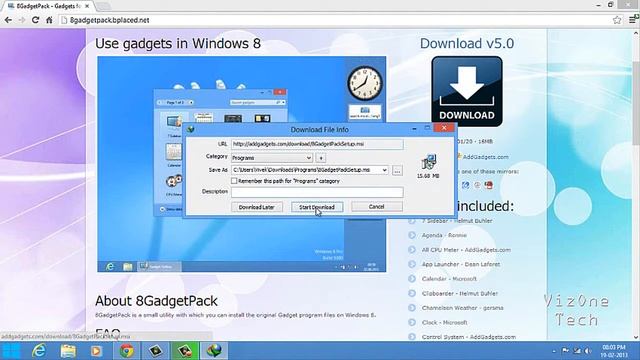The height and width of the screenshot is (360, 640).
Task: Click the blue mirror icon on the page
Action: (465, 185)
